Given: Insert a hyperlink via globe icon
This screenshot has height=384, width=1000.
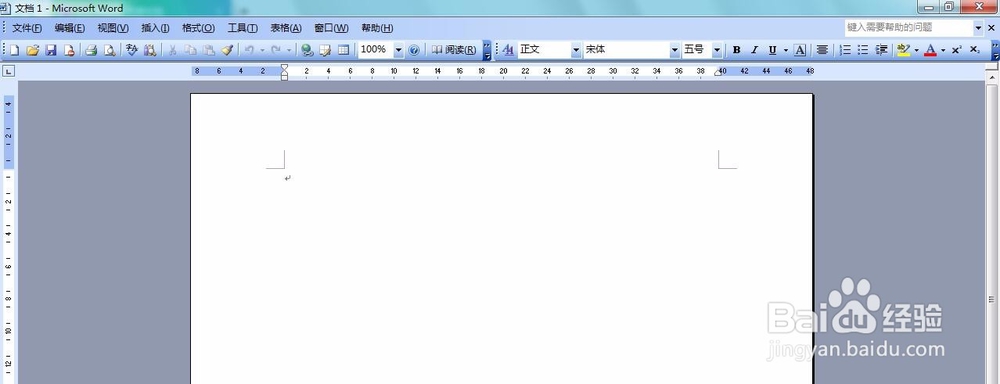Looking at the screenshot, I should (307, 50).
